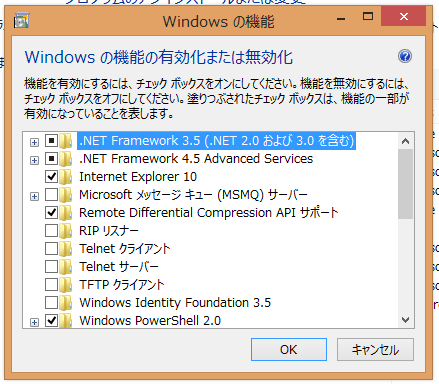The image size is (439, 384).
Task: Enable the Telnet クライアント checkbox
Action: (x=51, y=249)
